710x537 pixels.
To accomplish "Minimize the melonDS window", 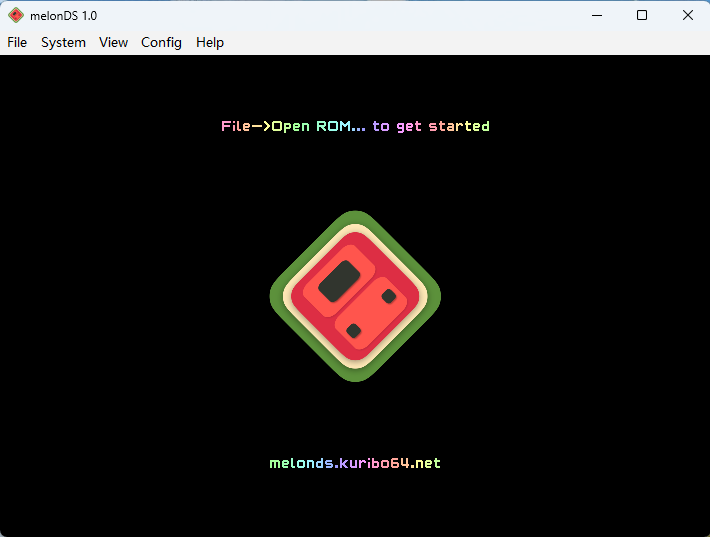I will (x=597, y=15).
